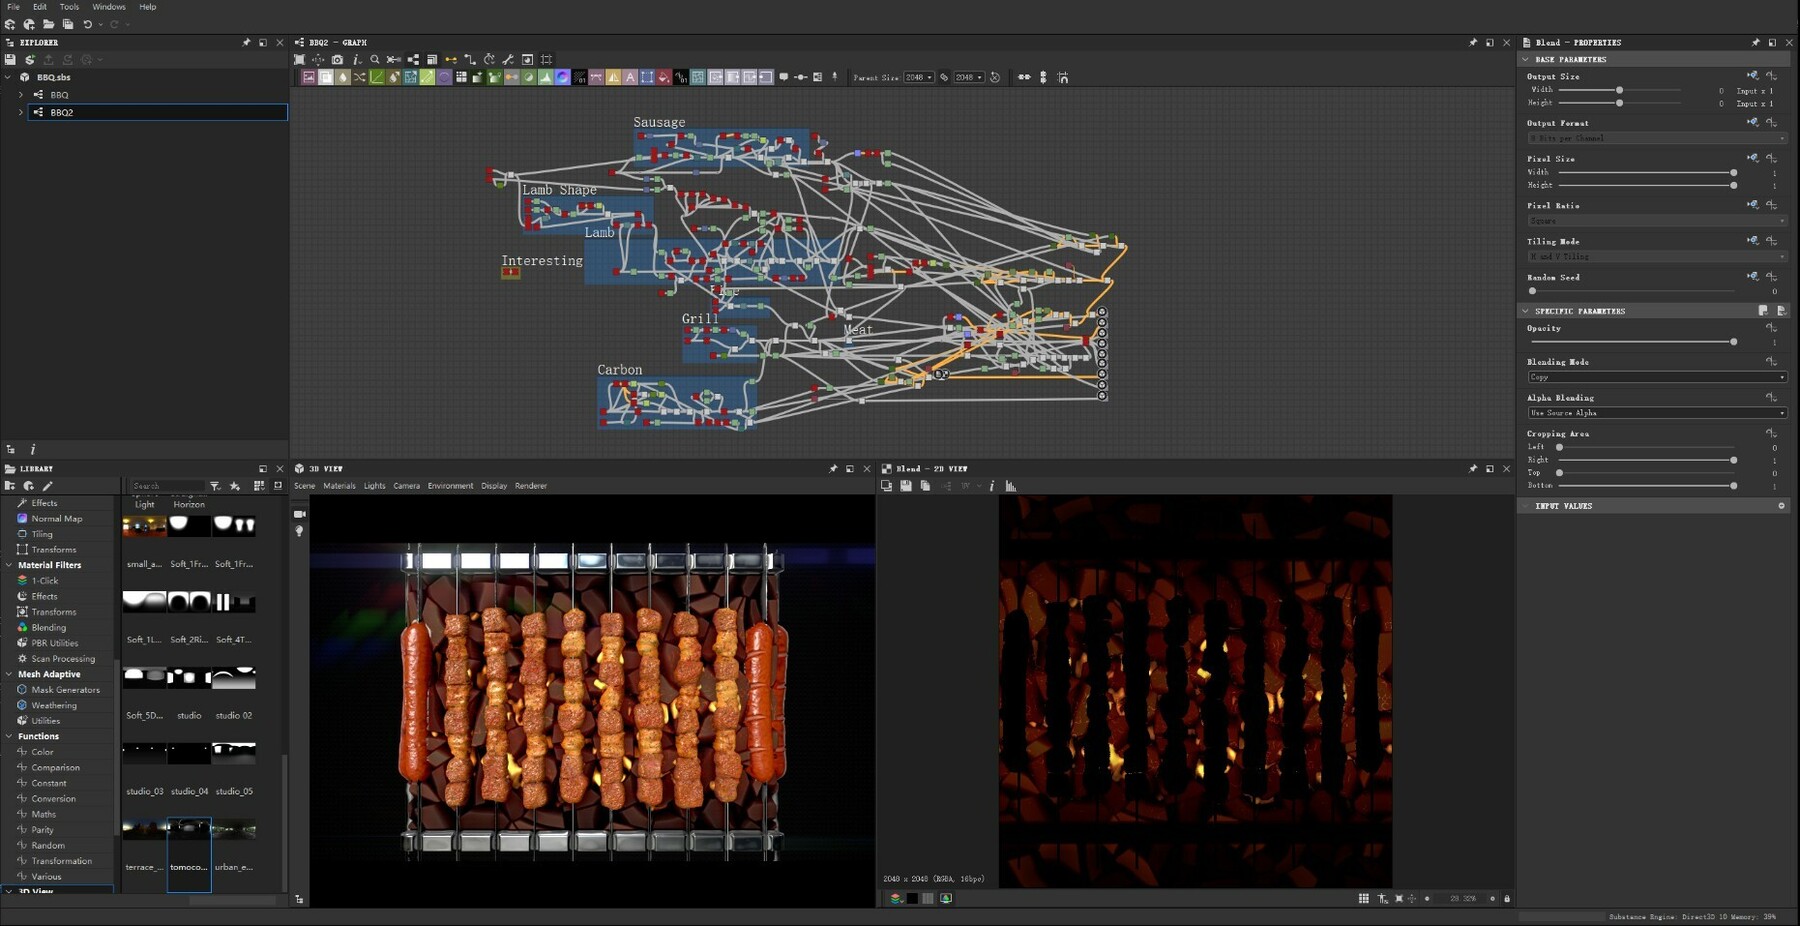Viewport: 1800px width, 926px height.
Task: Collapse the Specific Parameters section
Action: [x=1526, y=311]
